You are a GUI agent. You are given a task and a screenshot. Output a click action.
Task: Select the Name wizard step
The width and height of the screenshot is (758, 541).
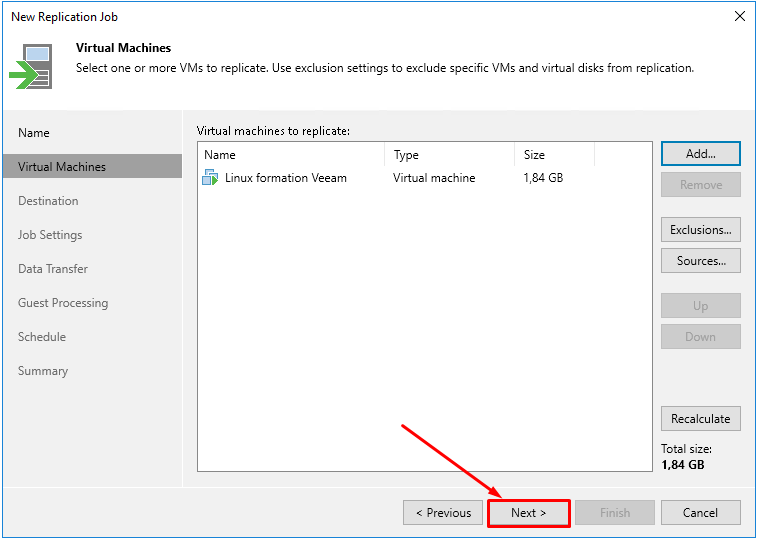(34, 133)
